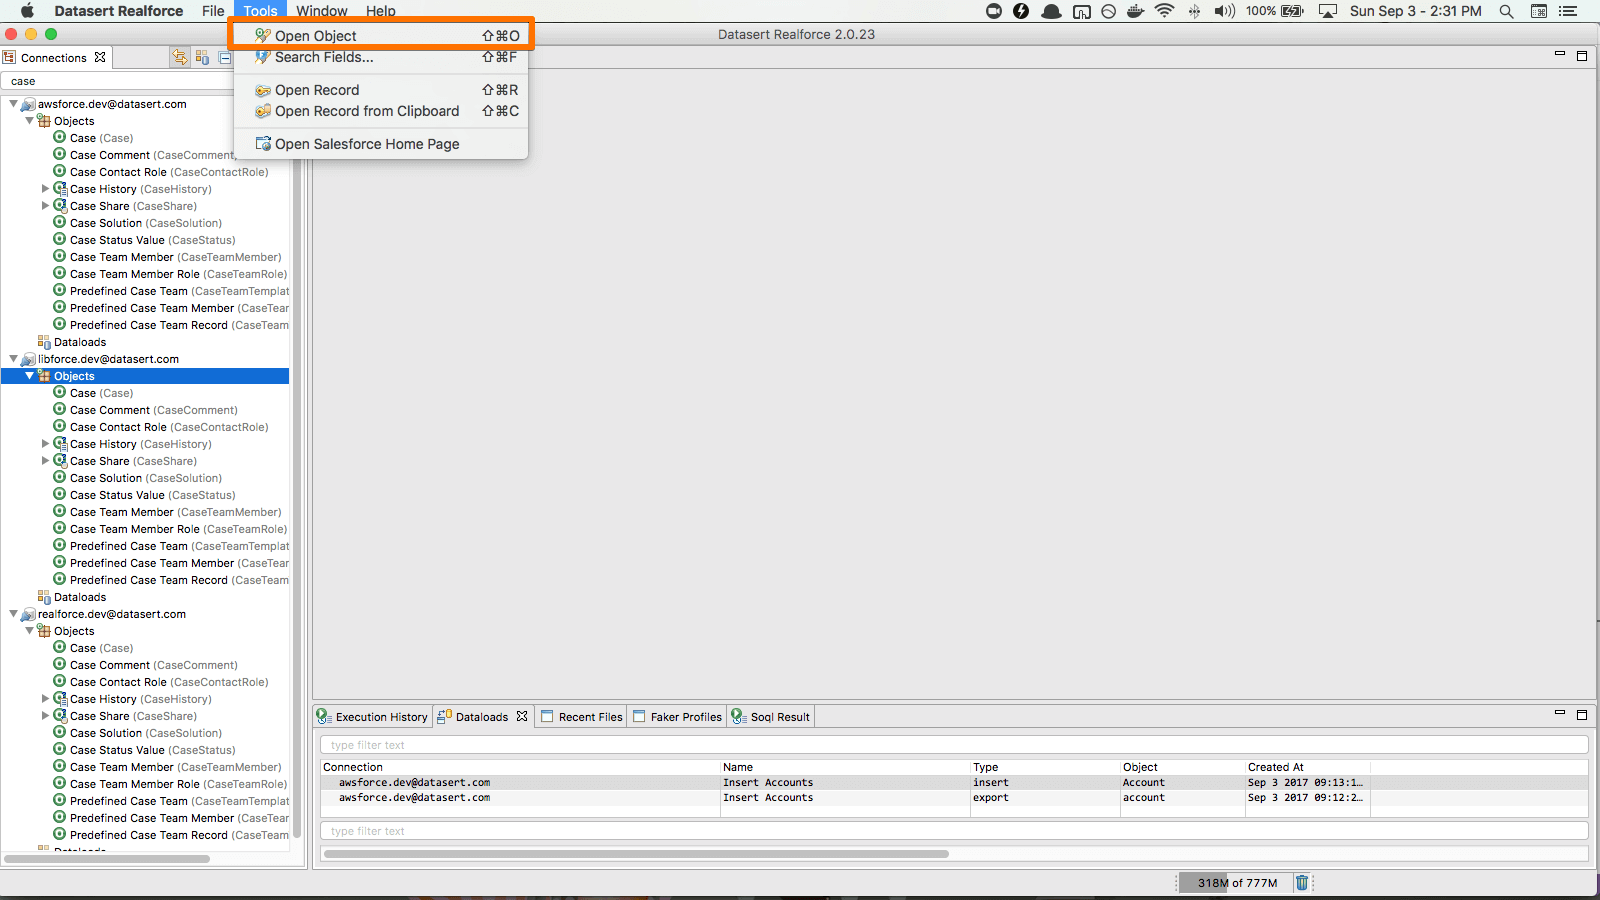Expand Case Share under awsforce Objects

pyautogui.click(x=45, y=206)
